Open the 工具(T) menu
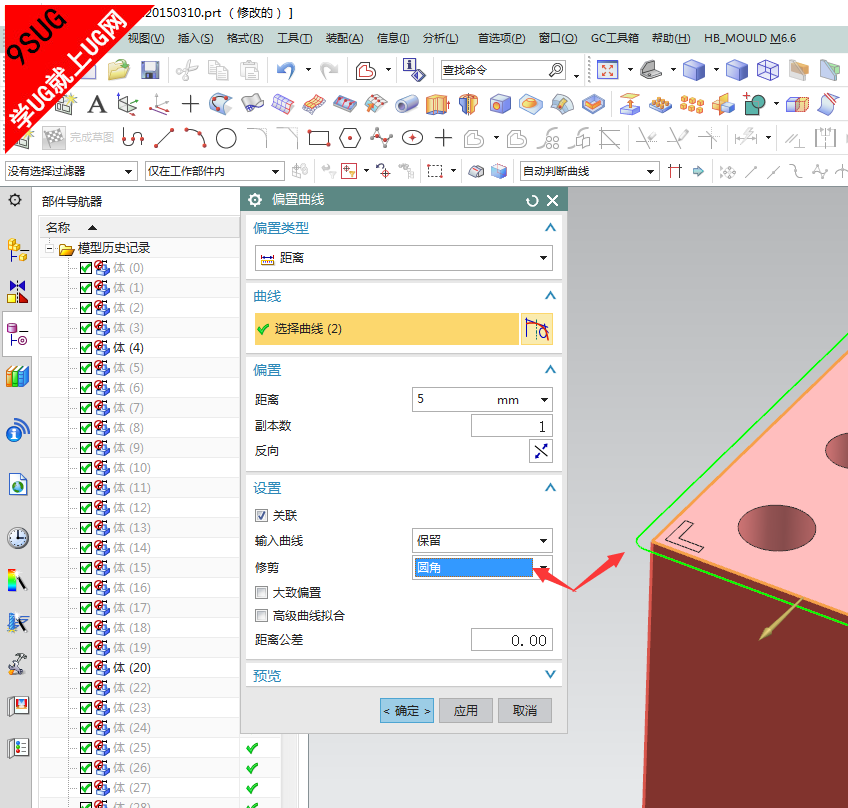The height and width of the screenshot is (808, 848). point(294,38)
